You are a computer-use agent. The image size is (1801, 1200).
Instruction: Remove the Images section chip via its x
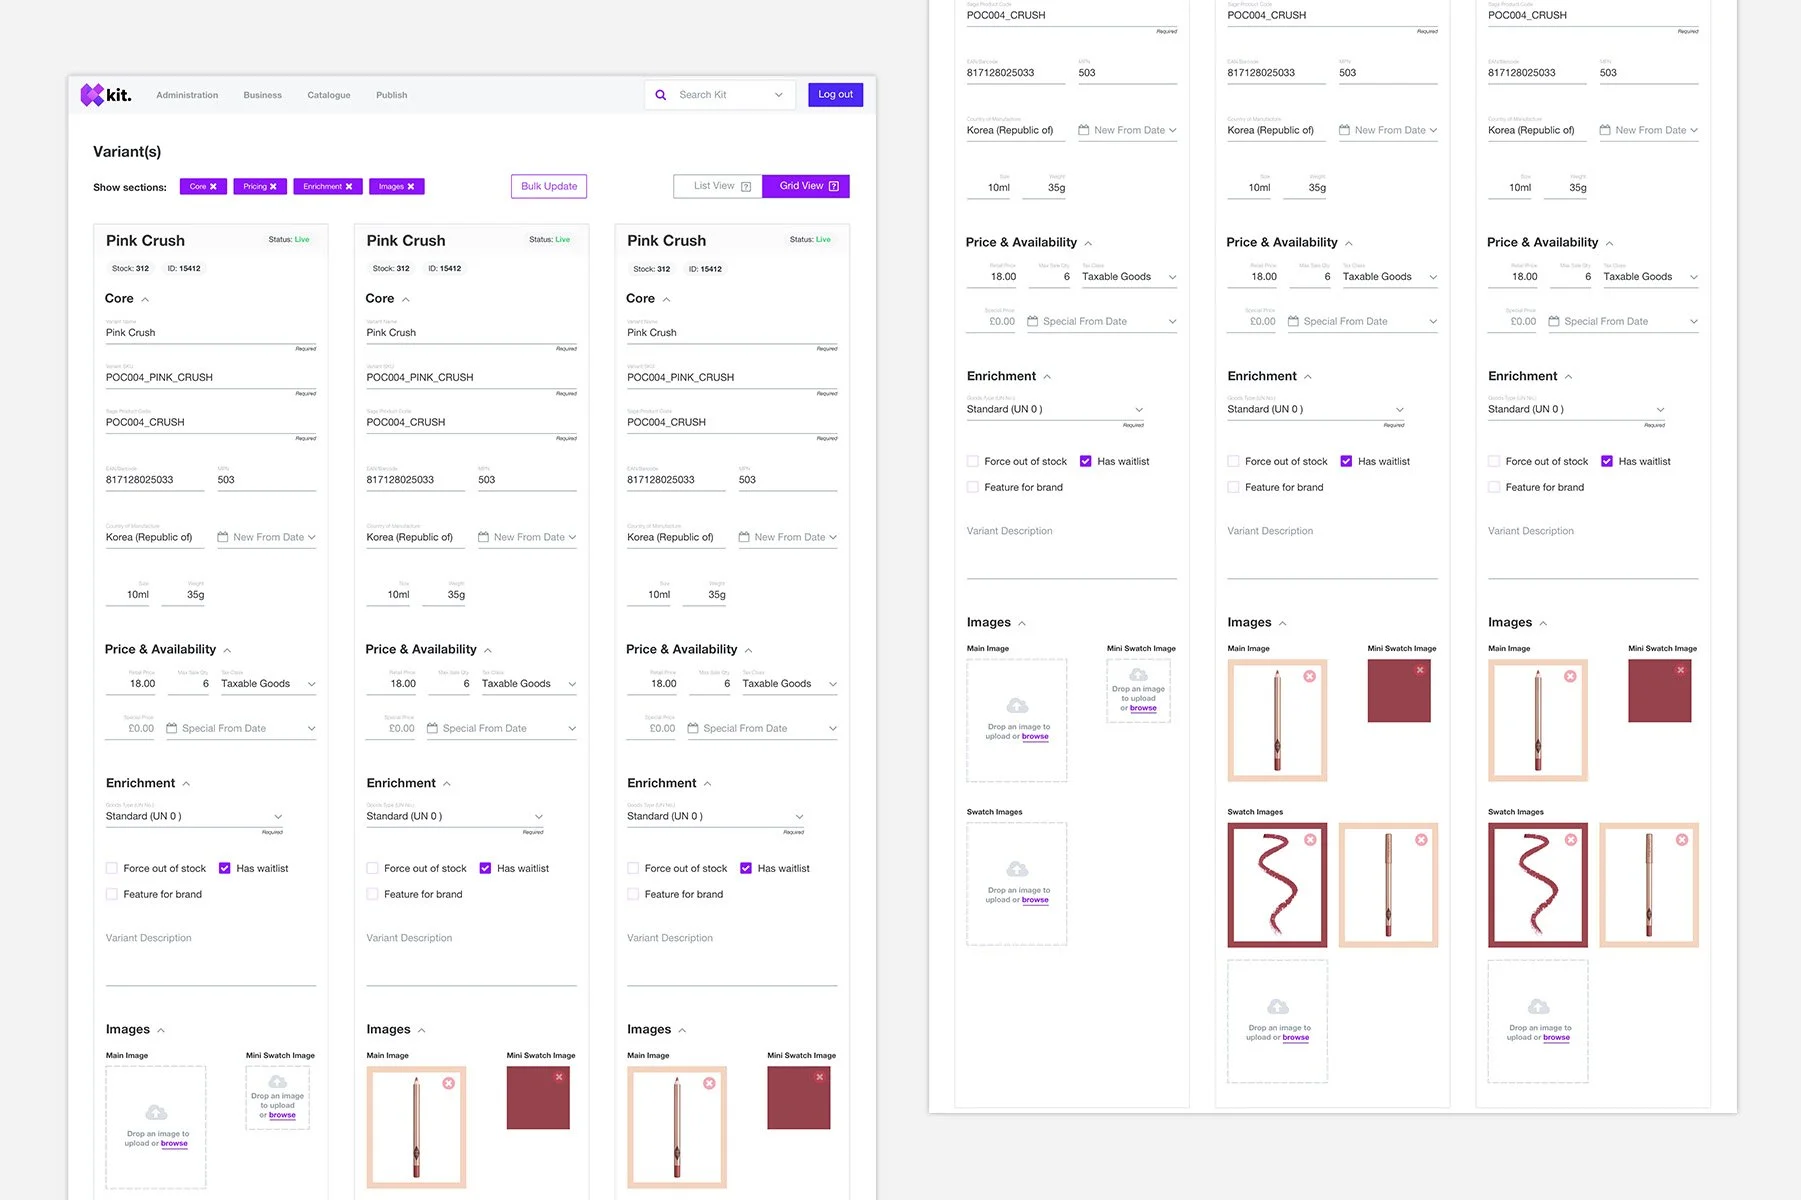click(x=411, y=187)
